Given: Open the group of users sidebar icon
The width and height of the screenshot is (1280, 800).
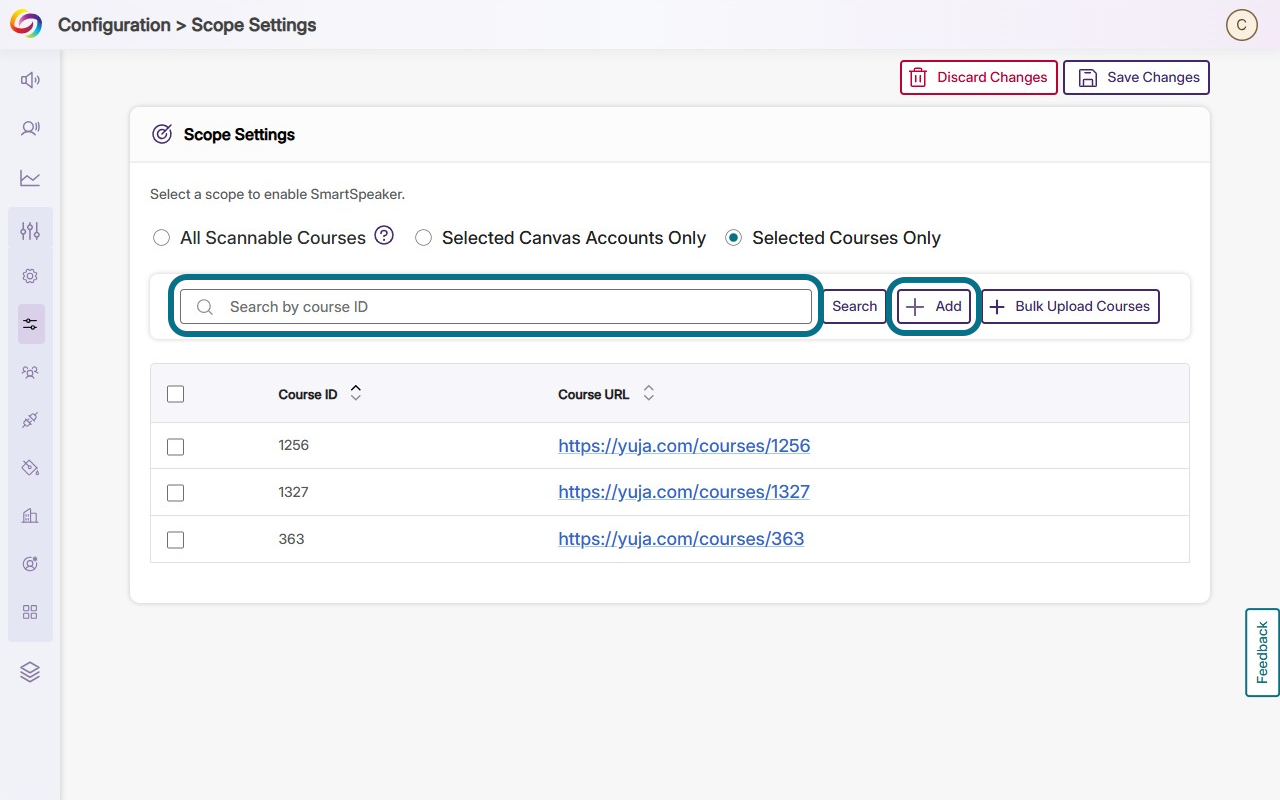Looking at the screenshot, I should [30, 372].
